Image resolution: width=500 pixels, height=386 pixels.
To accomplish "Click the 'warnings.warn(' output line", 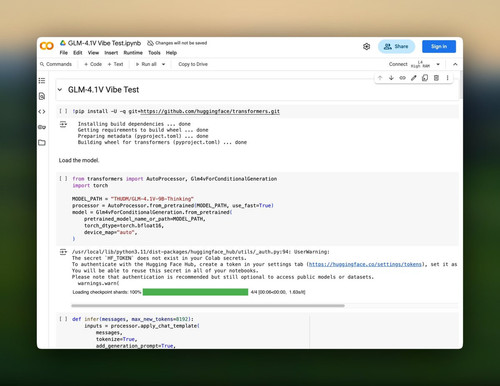I will [98, 283].
